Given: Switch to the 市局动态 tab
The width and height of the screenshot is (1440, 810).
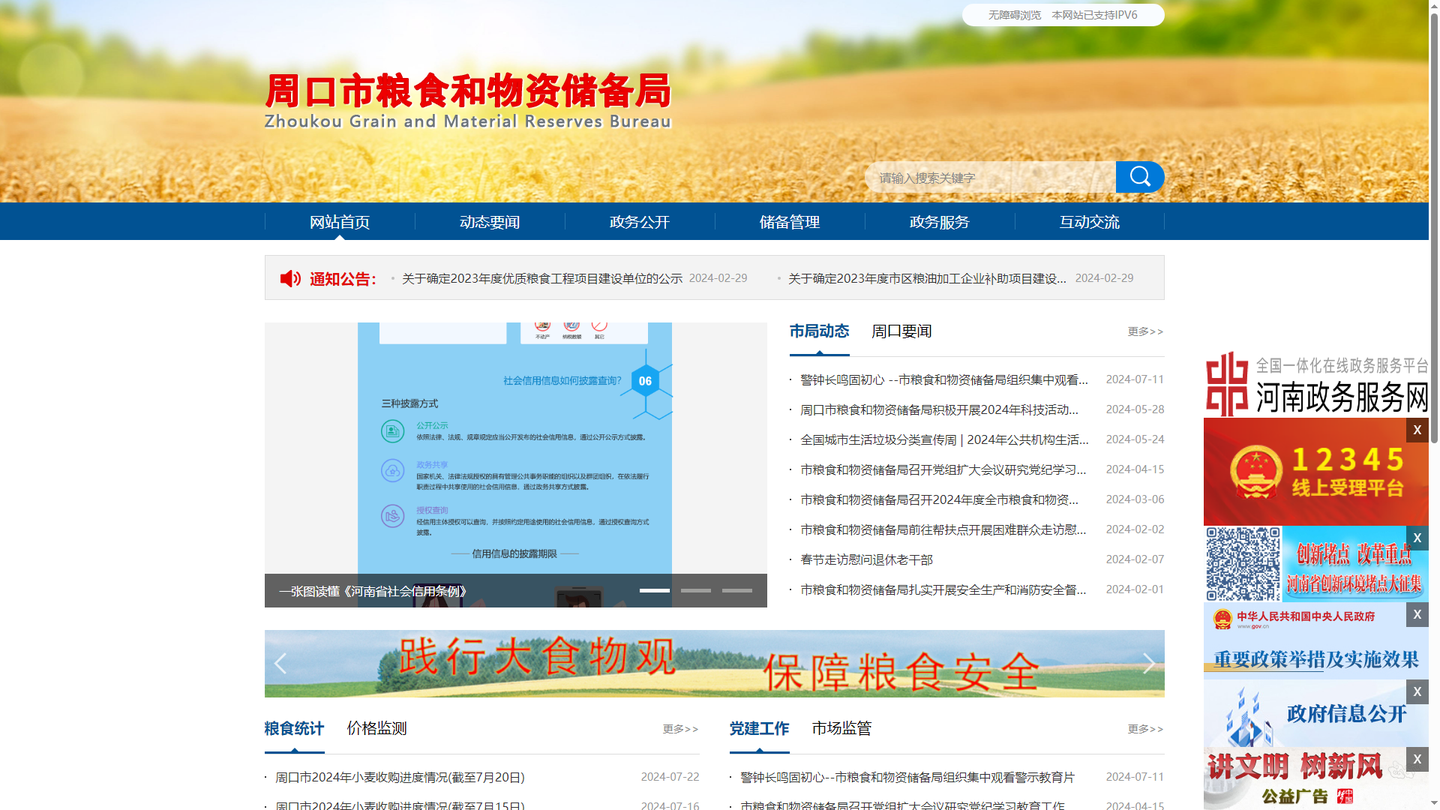Looking at the screenshot, I should coord(819,331).
